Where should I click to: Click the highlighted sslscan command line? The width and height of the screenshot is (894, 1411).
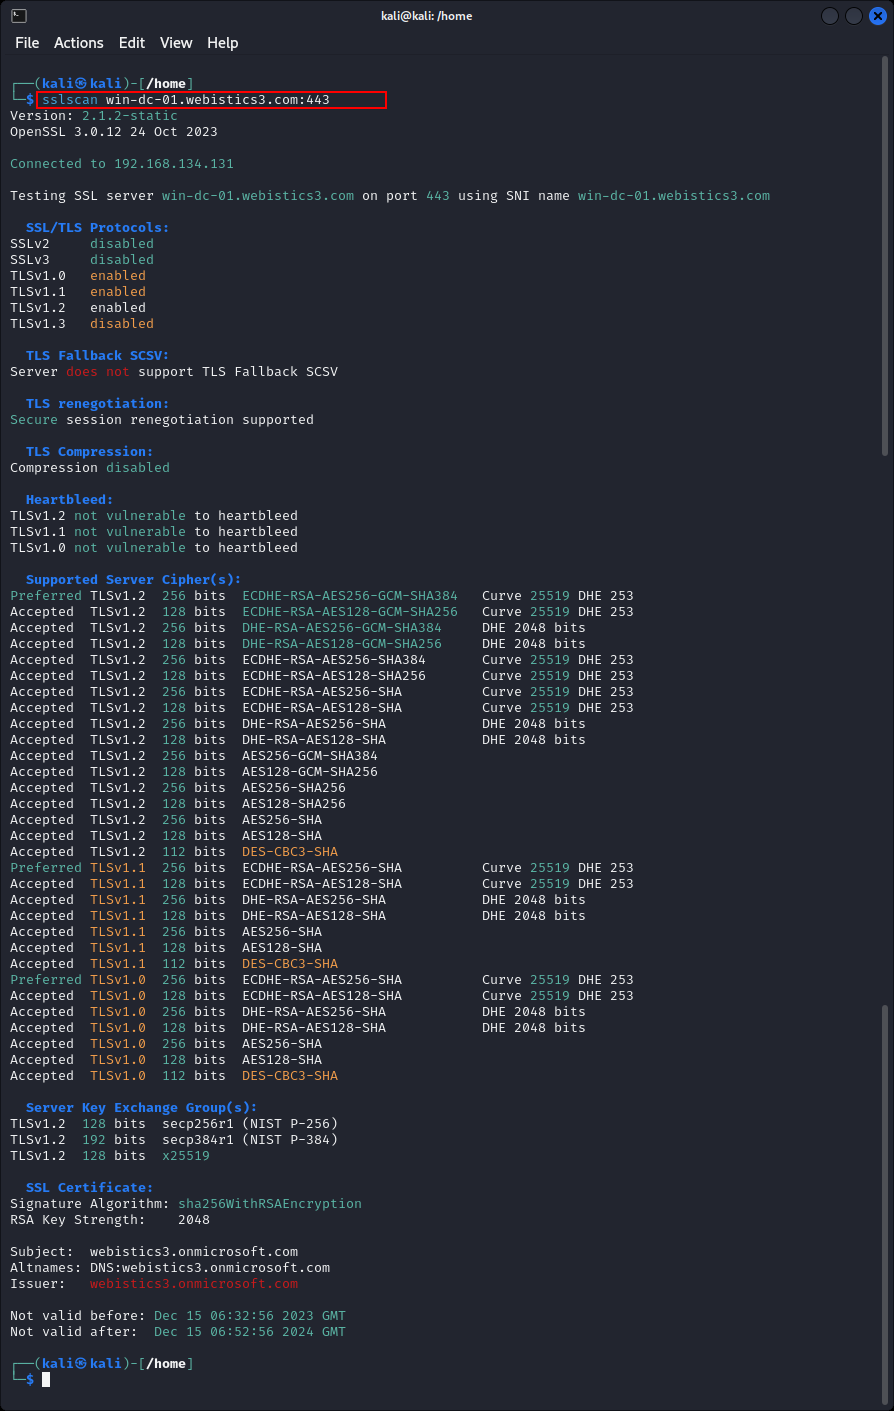(x=211, y=100)
